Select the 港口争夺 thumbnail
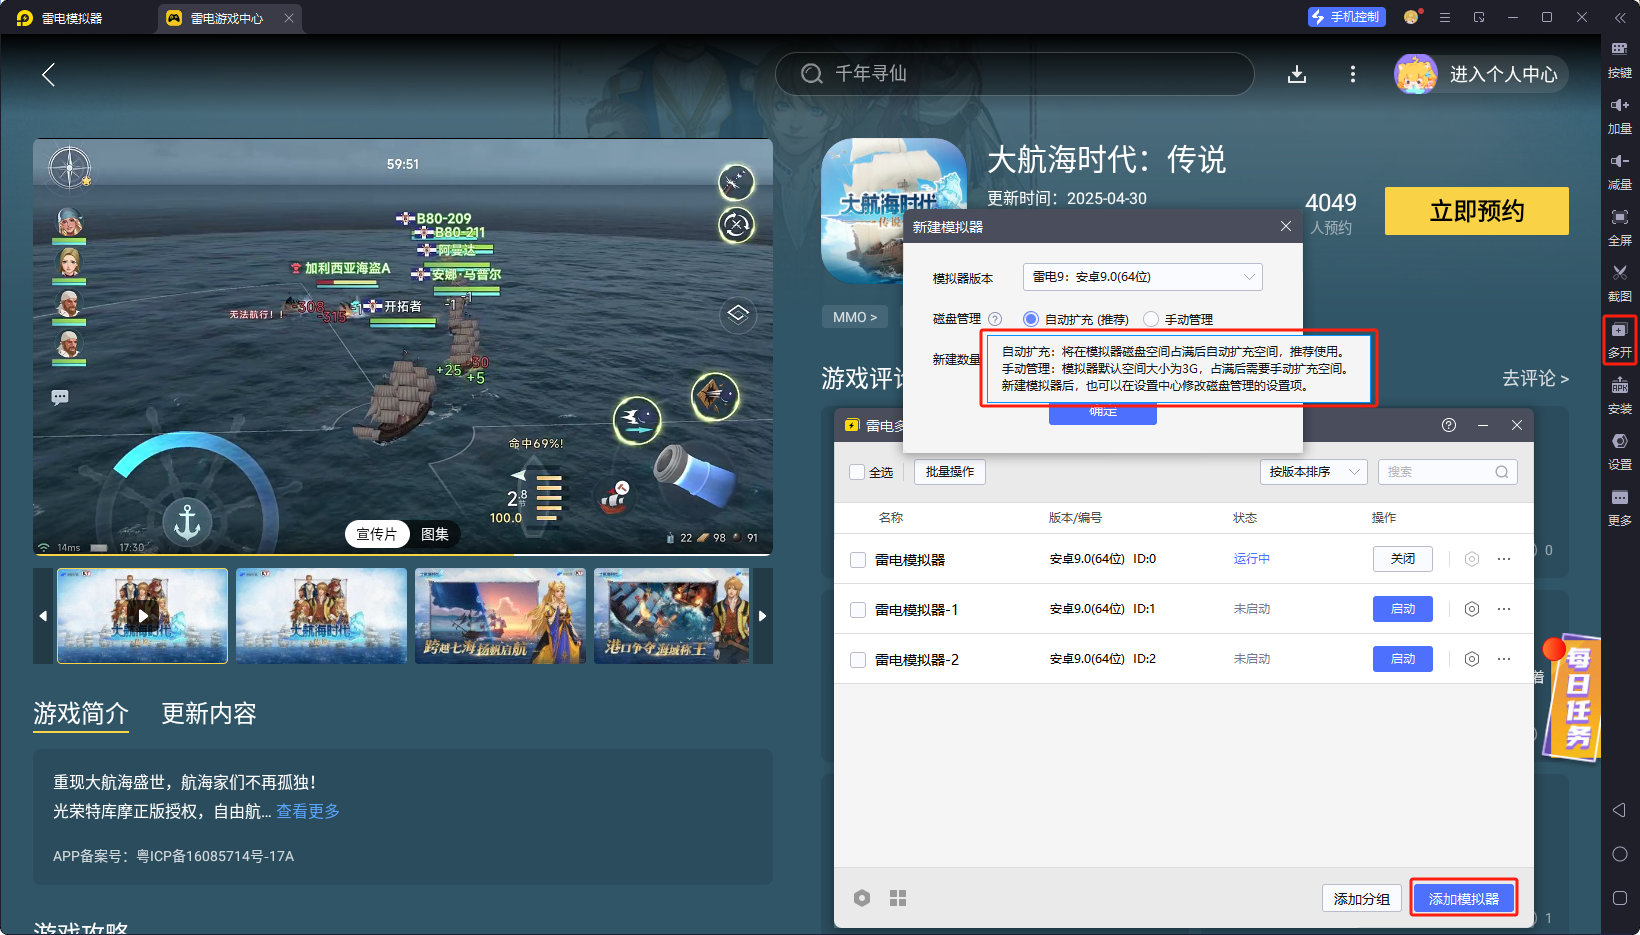This screenshot has height=935, width=1640. tap(671, 616)
